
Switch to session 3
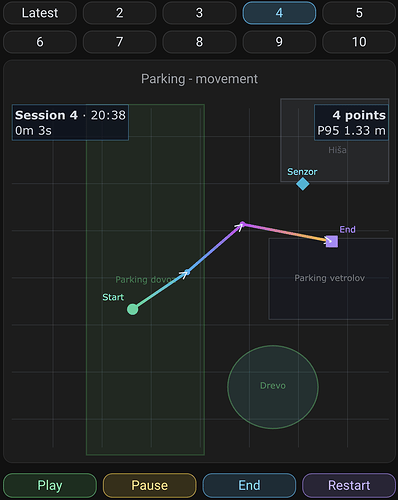tap(199, 13)
